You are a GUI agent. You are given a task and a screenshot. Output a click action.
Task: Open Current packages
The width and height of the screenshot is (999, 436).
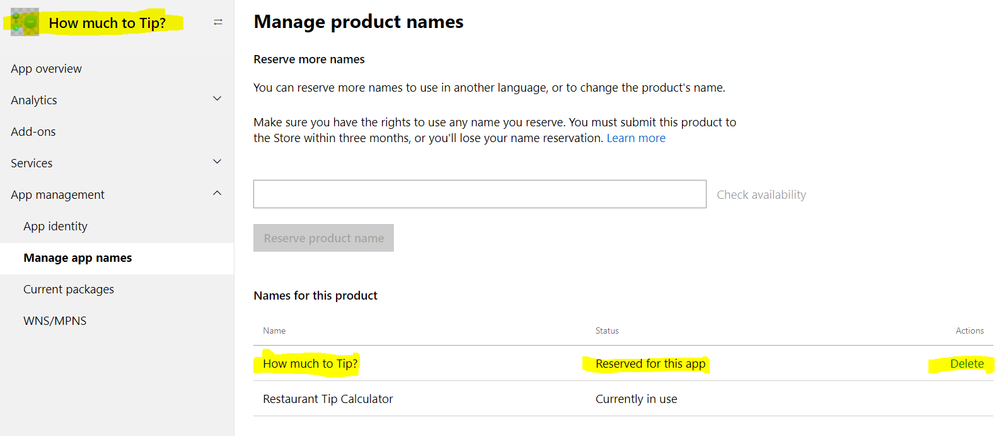(x=68, y=289)
